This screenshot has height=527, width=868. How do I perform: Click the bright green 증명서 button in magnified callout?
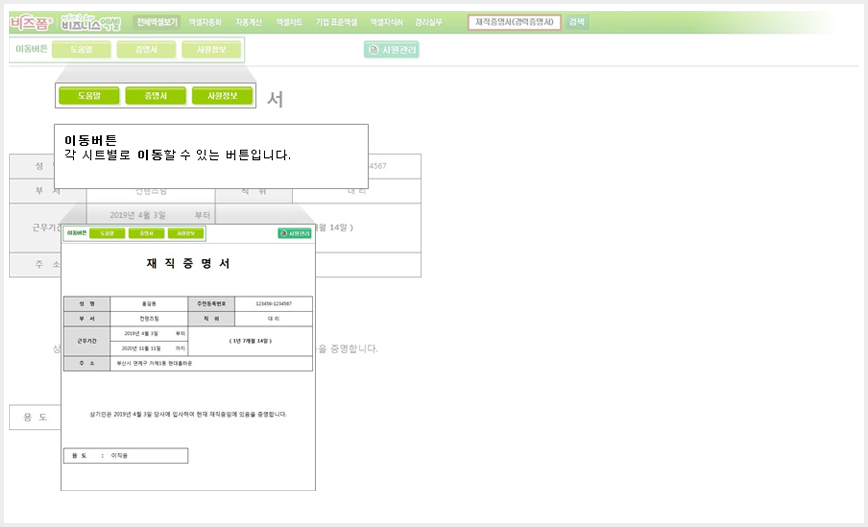click(156, 96)
